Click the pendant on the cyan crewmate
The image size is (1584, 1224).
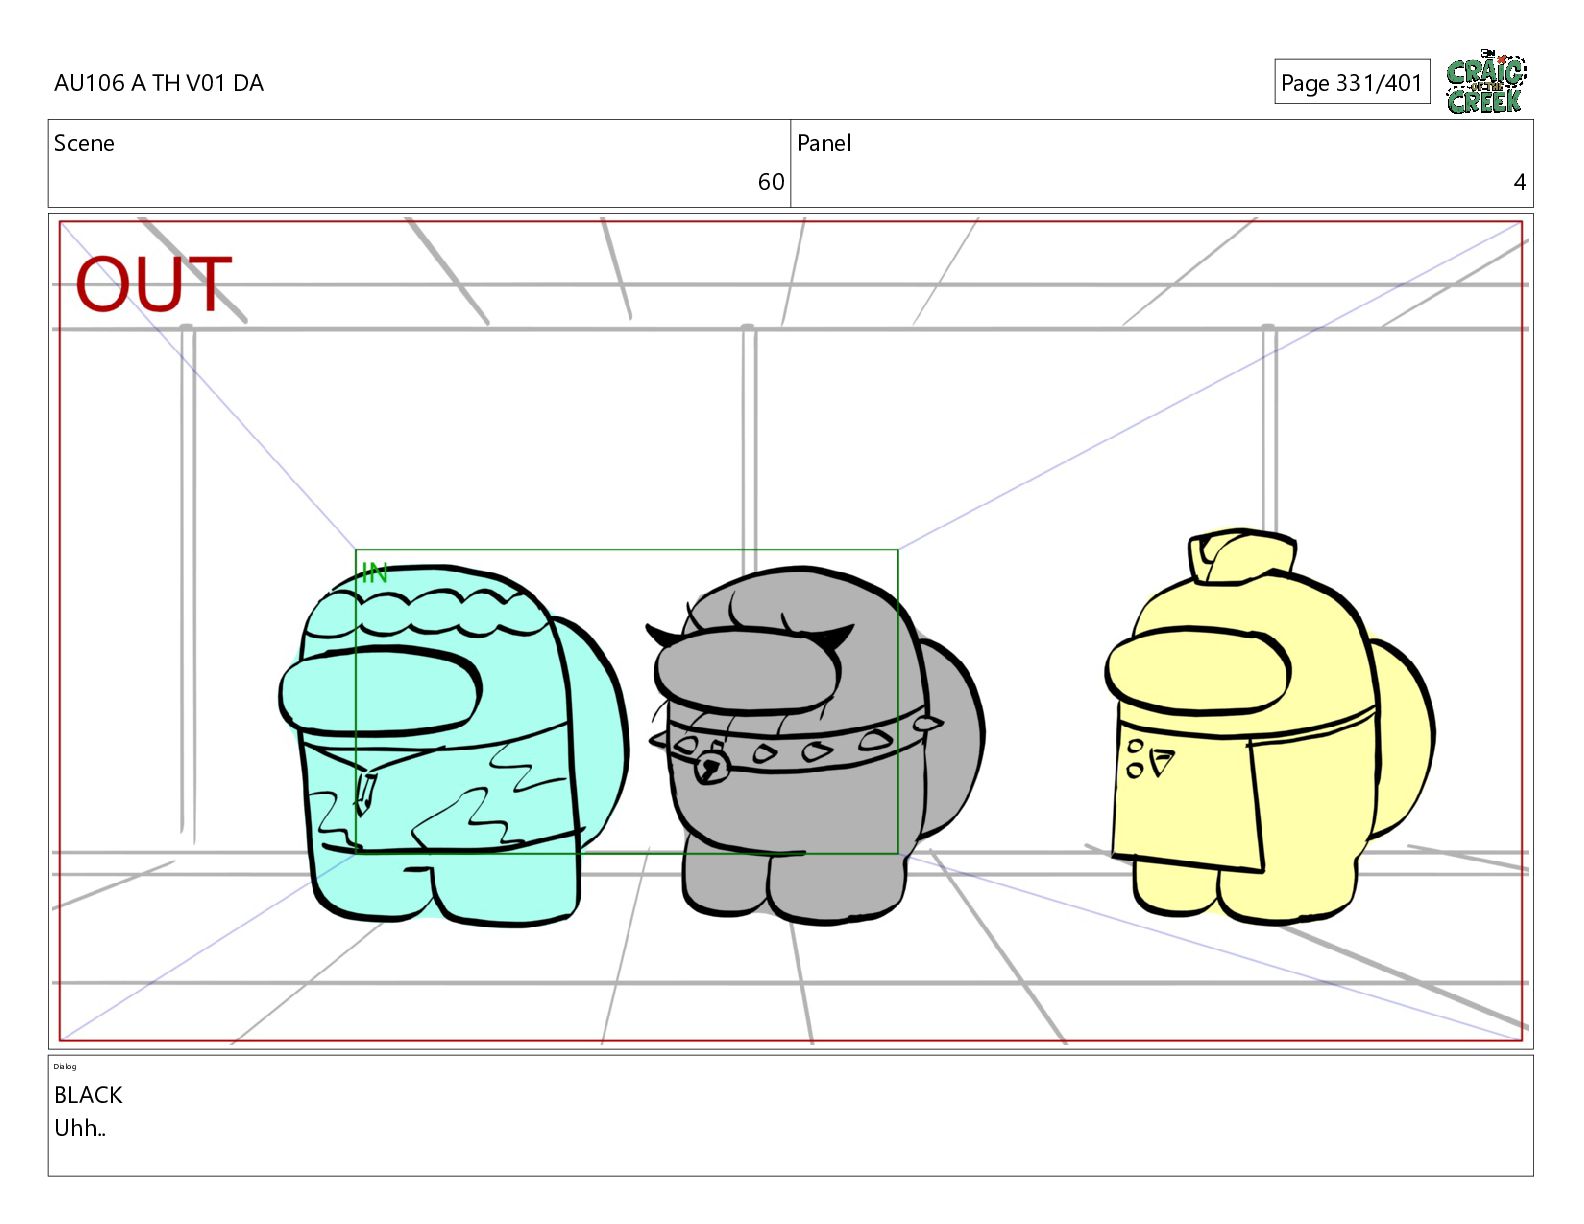tap(365, 792)
